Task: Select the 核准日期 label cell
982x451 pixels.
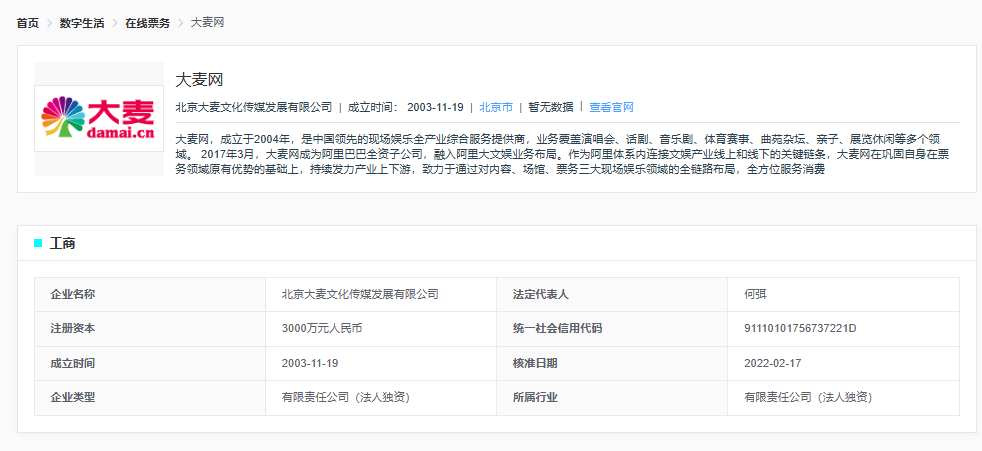Action: [612, 363]
